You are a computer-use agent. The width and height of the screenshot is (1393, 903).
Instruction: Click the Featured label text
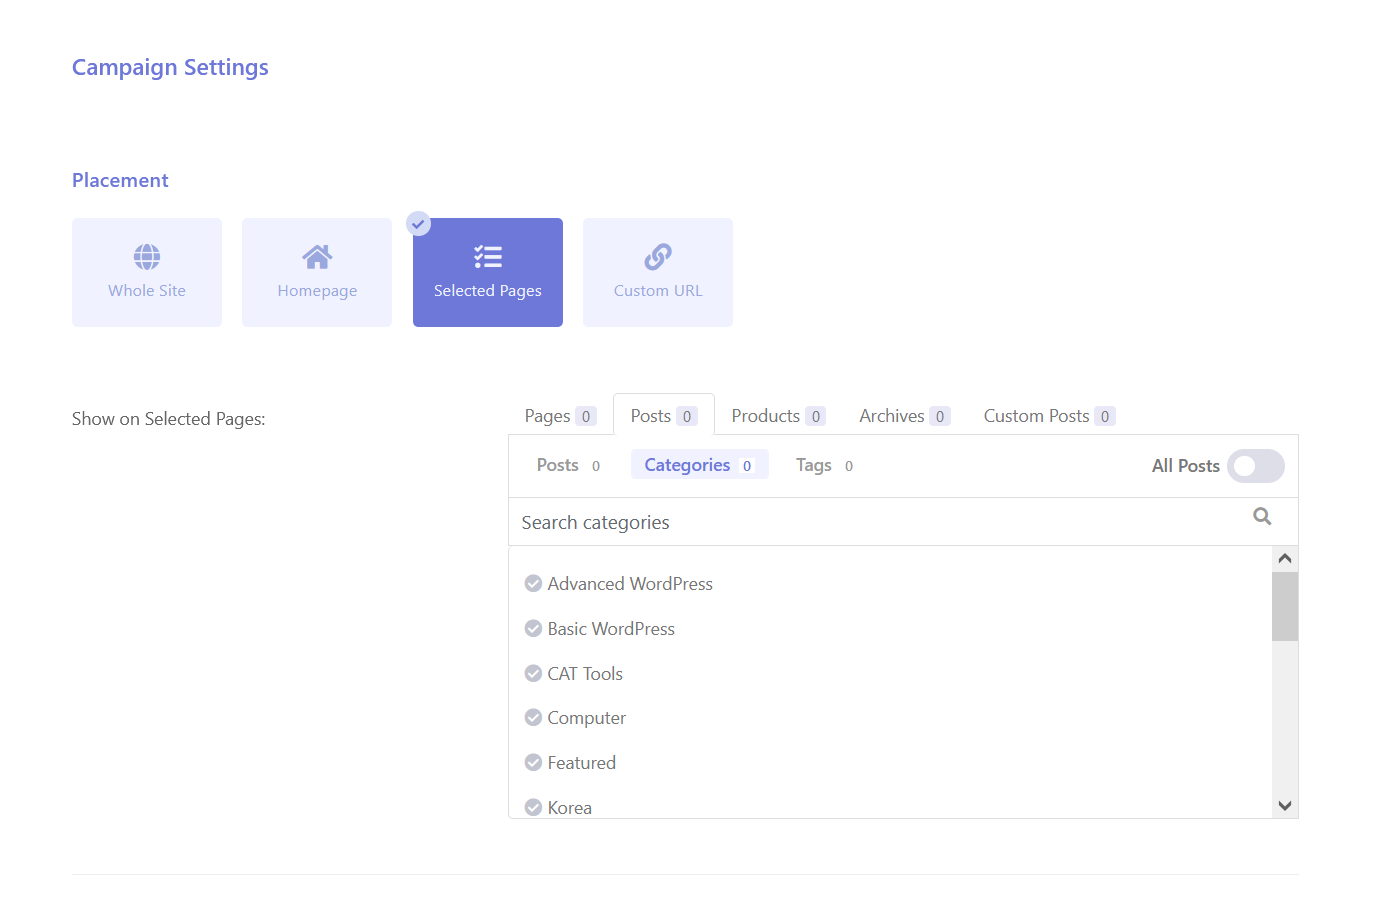click(x=581, y=762)
